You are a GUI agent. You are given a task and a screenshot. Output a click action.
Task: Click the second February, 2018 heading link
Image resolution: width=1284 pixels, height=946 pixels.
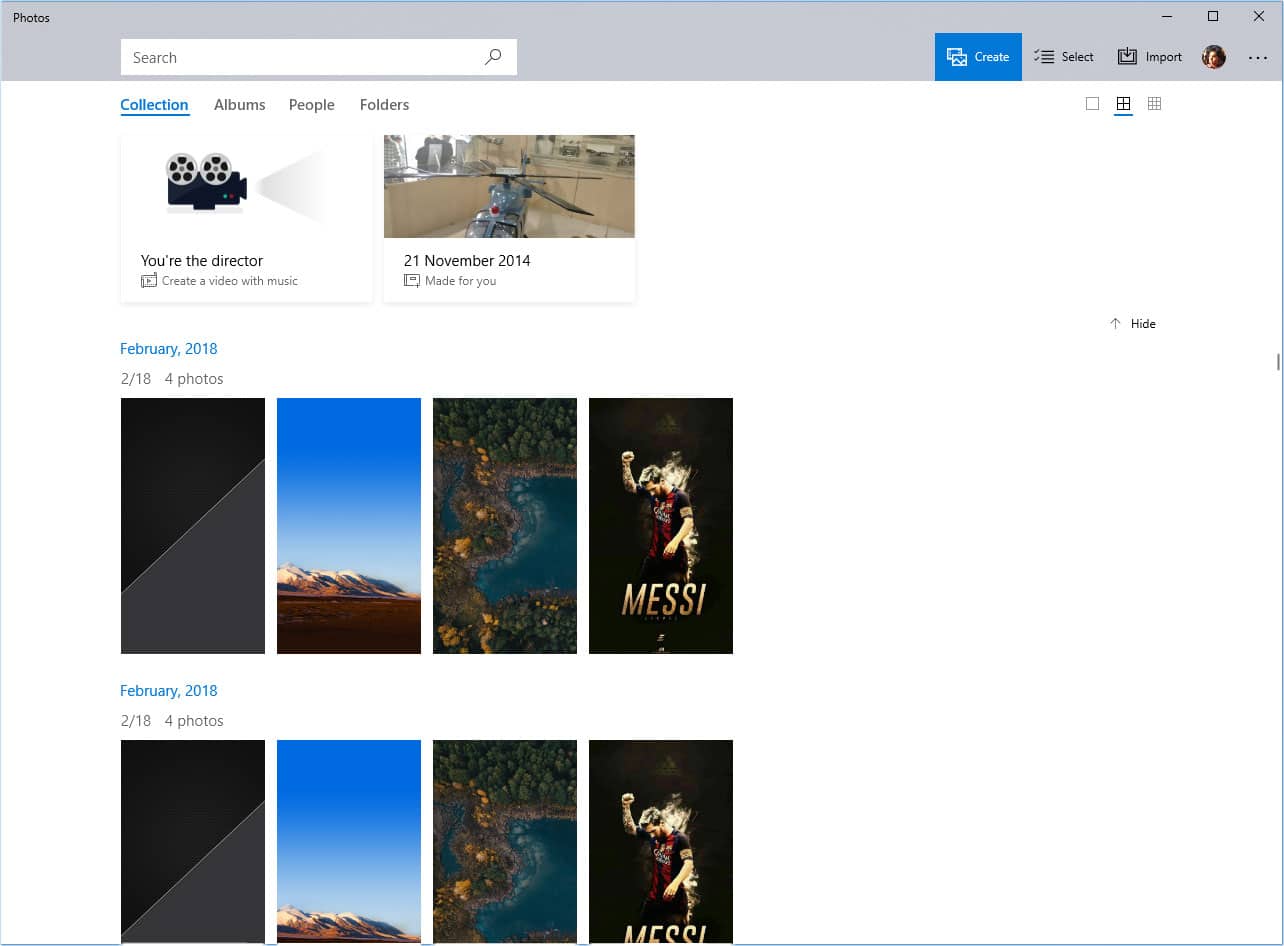pyautogui.click(x=169, y=691)
